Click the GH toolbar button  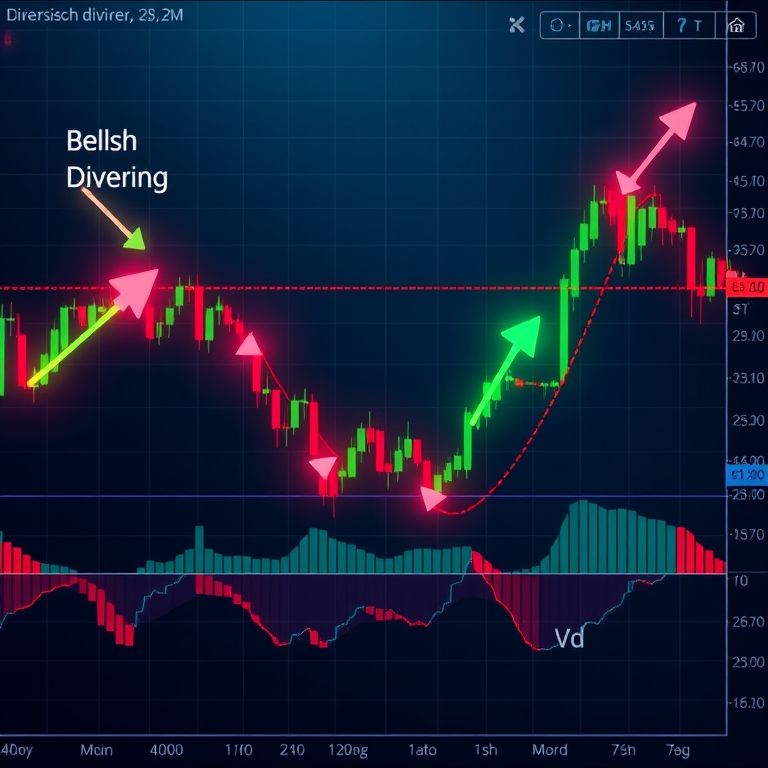pyautogui.click(x=598, y=26)
